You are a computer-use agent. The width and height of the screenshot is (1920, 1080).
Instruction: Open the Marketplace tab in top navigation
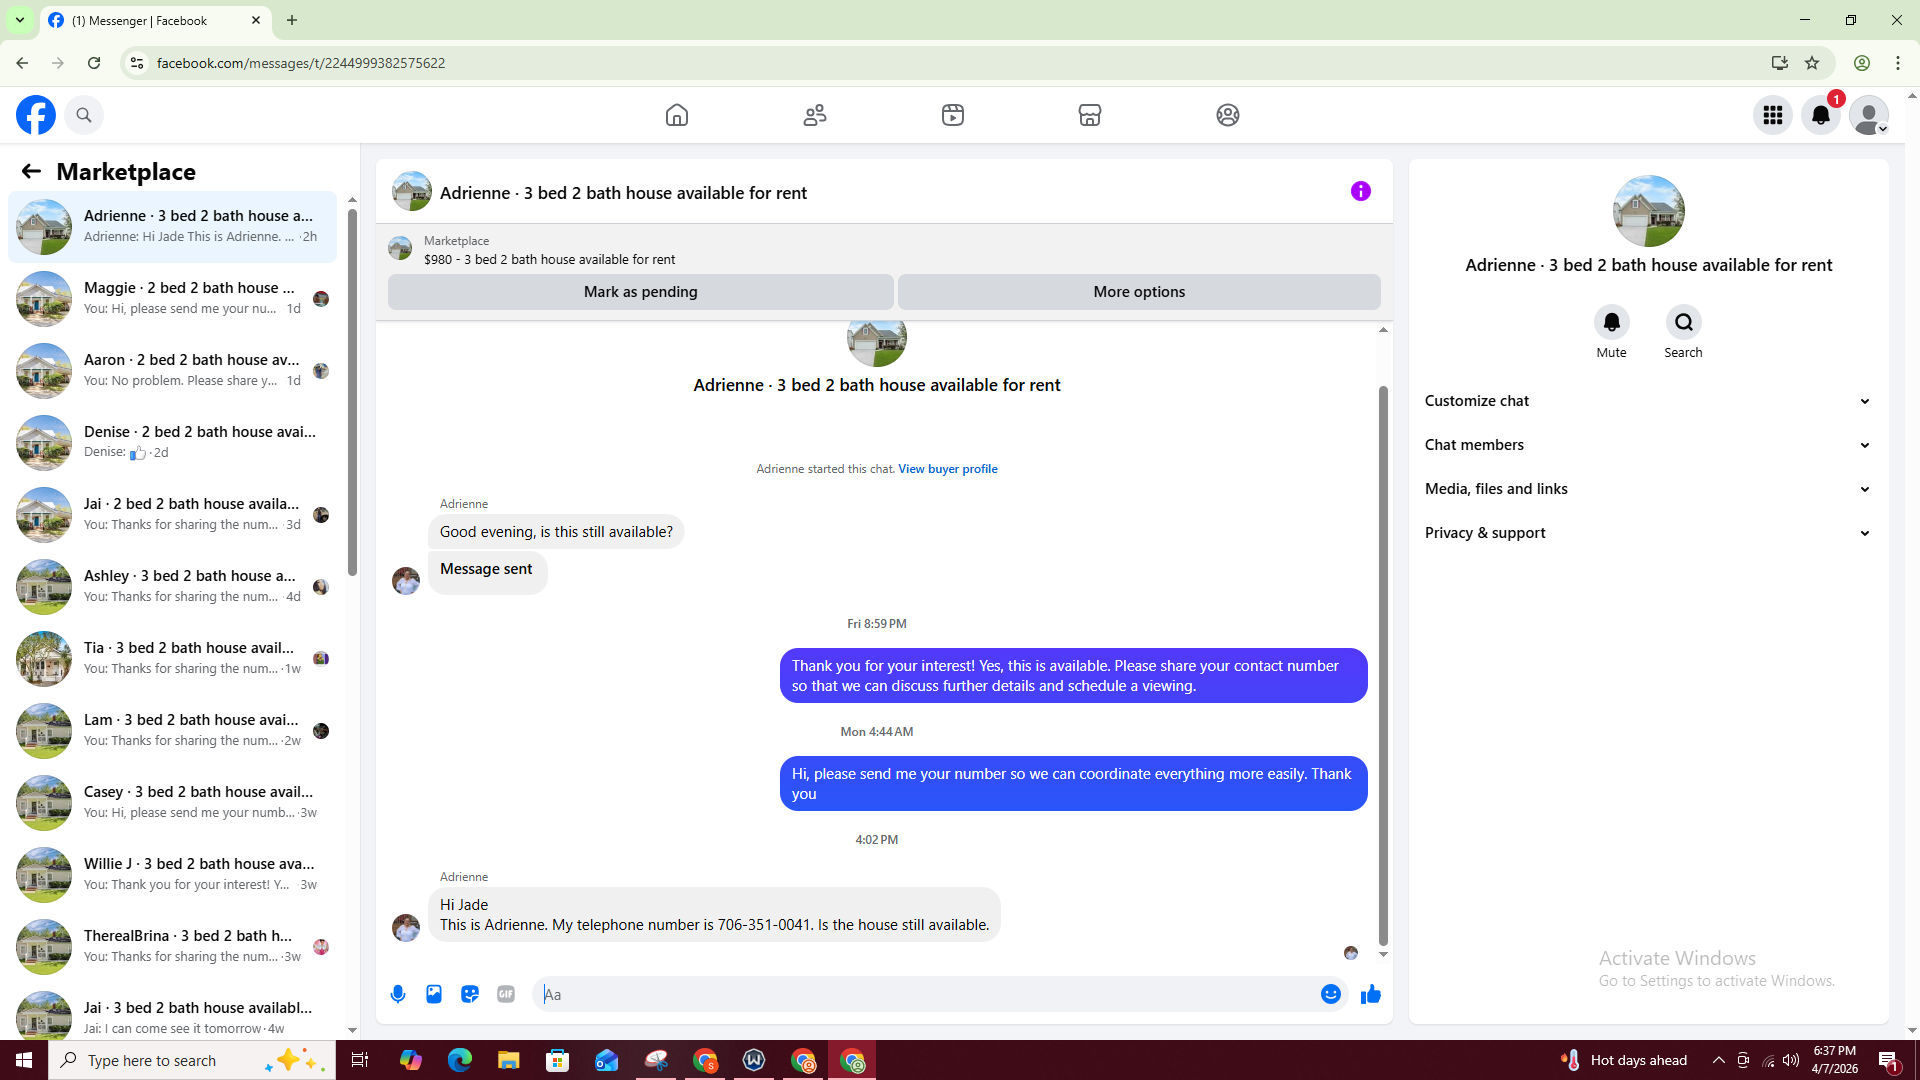point(1090,115)
